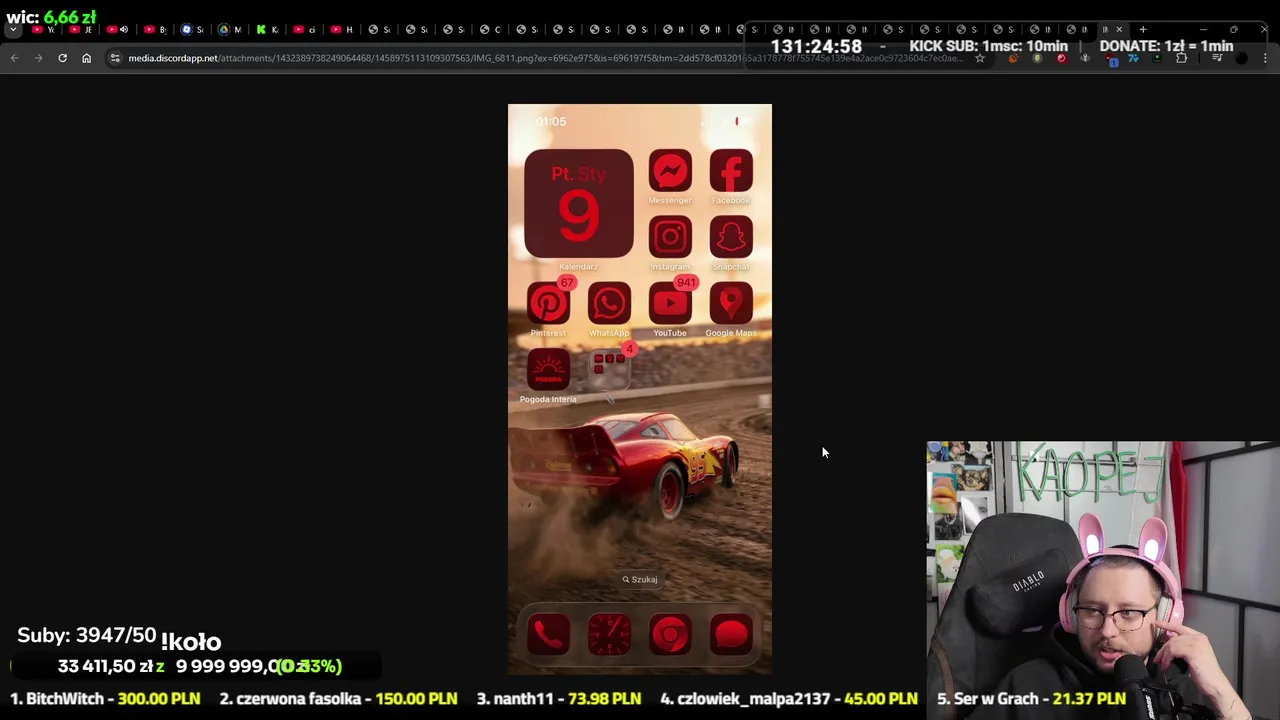The width and height of the screenshot is (1280, 720).
Task: Open the app folder with badge 4
Action: [609, 368]
